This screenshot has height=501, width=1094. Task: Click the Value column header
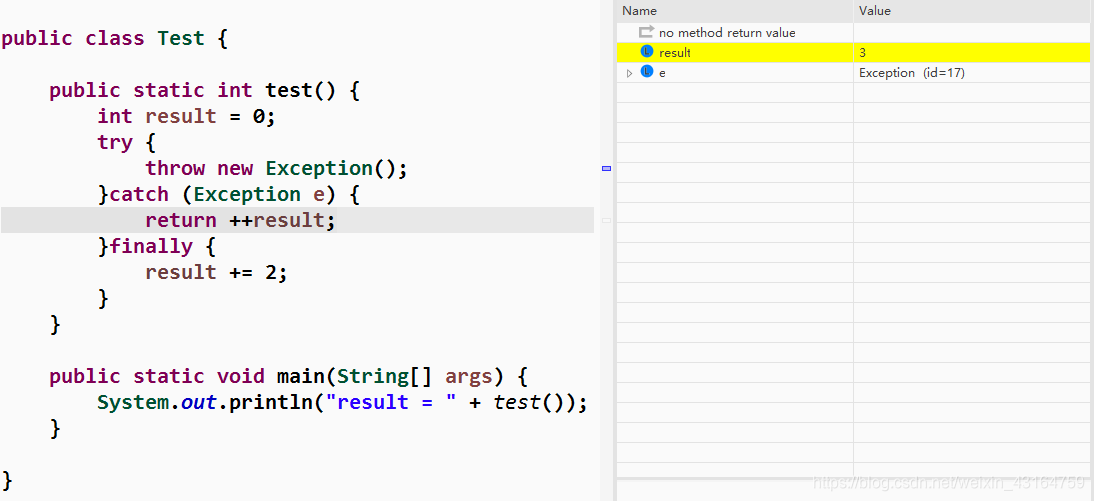[x=973, y=11]
